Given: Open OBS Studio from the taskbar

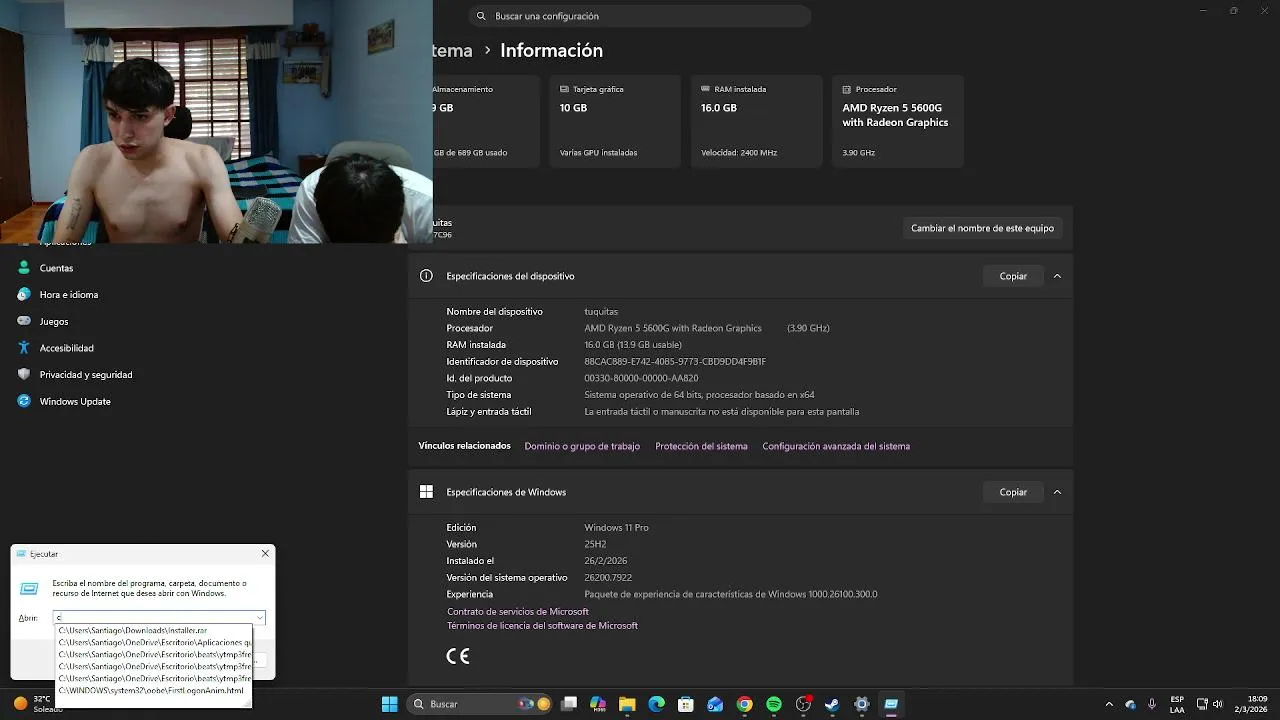Looking at the screenshot, I should point(803,704).
